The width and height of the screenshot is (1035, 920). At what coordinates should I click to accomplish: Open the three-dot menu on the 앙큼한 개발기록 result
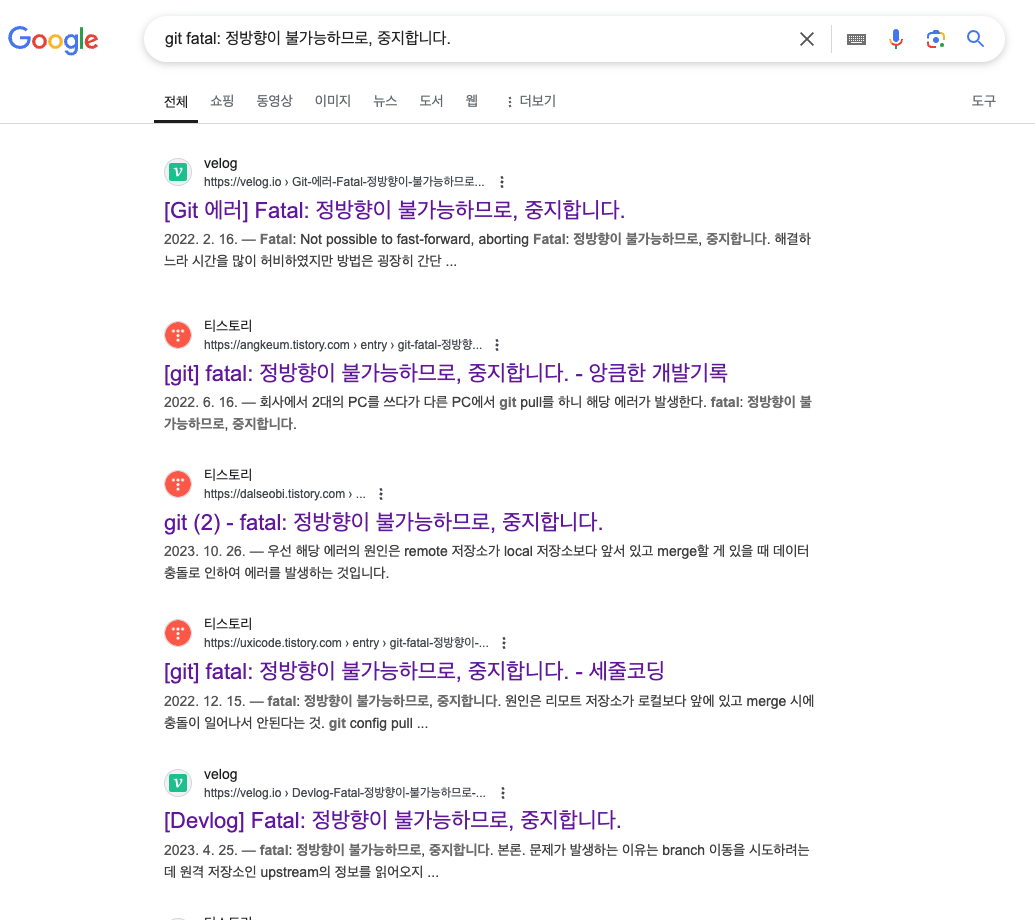coord(497,344)
